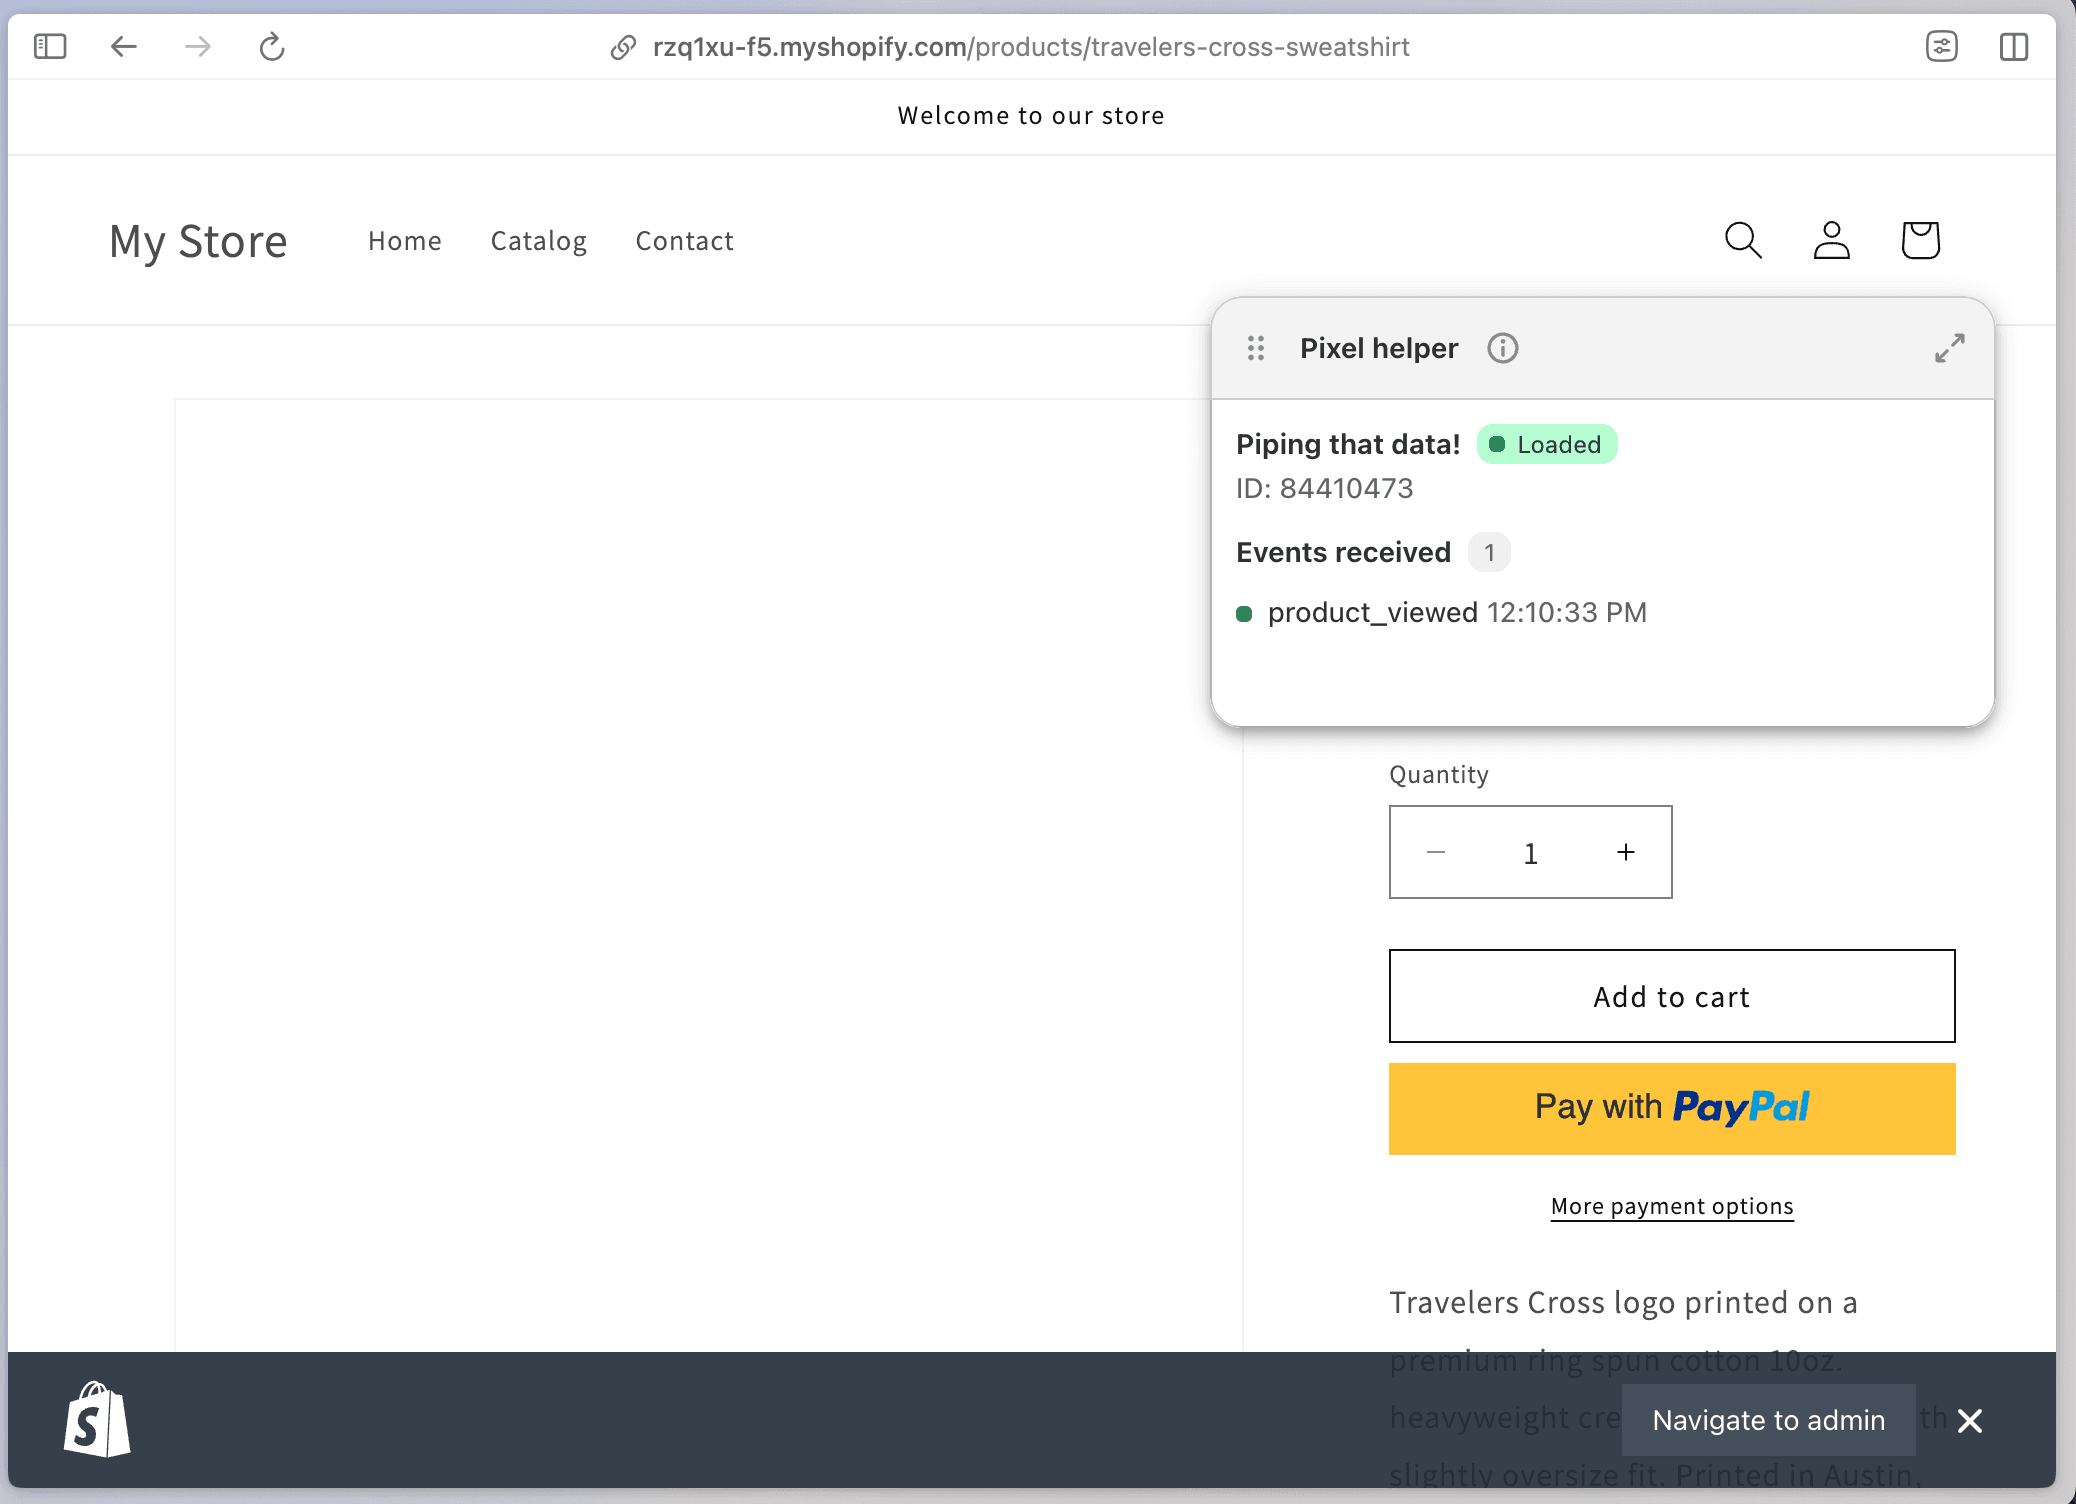Open the browser site settings icon

coord(1941,47)
